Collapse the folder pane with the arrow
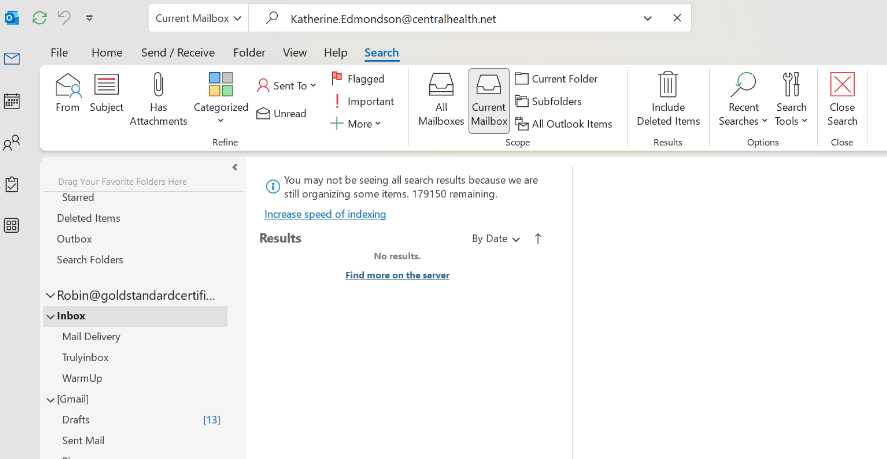The image size is (887, 459). tap(235, 167)
